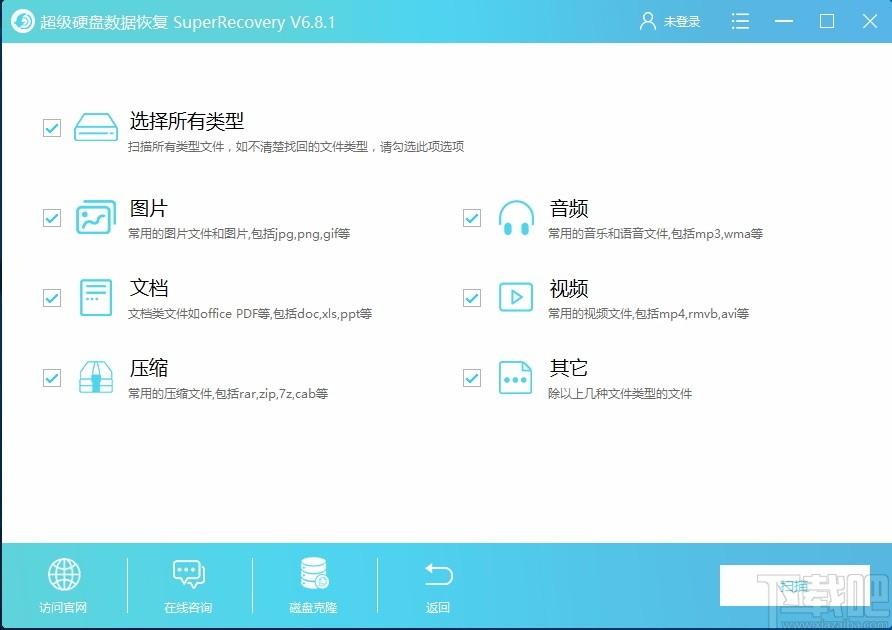Click the 访问官网 label

[x=63, y=608]
